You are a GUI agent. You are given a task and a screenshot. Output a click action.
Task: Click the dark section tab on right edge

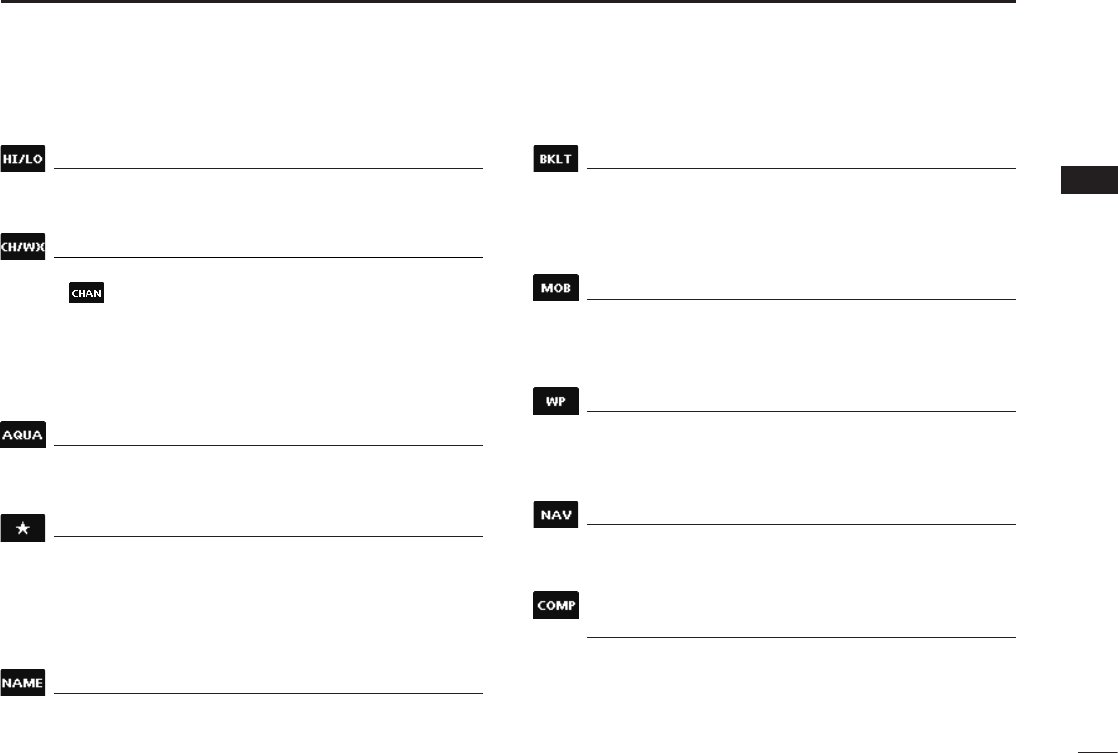pyautogui.click(x=1088, y=180)
